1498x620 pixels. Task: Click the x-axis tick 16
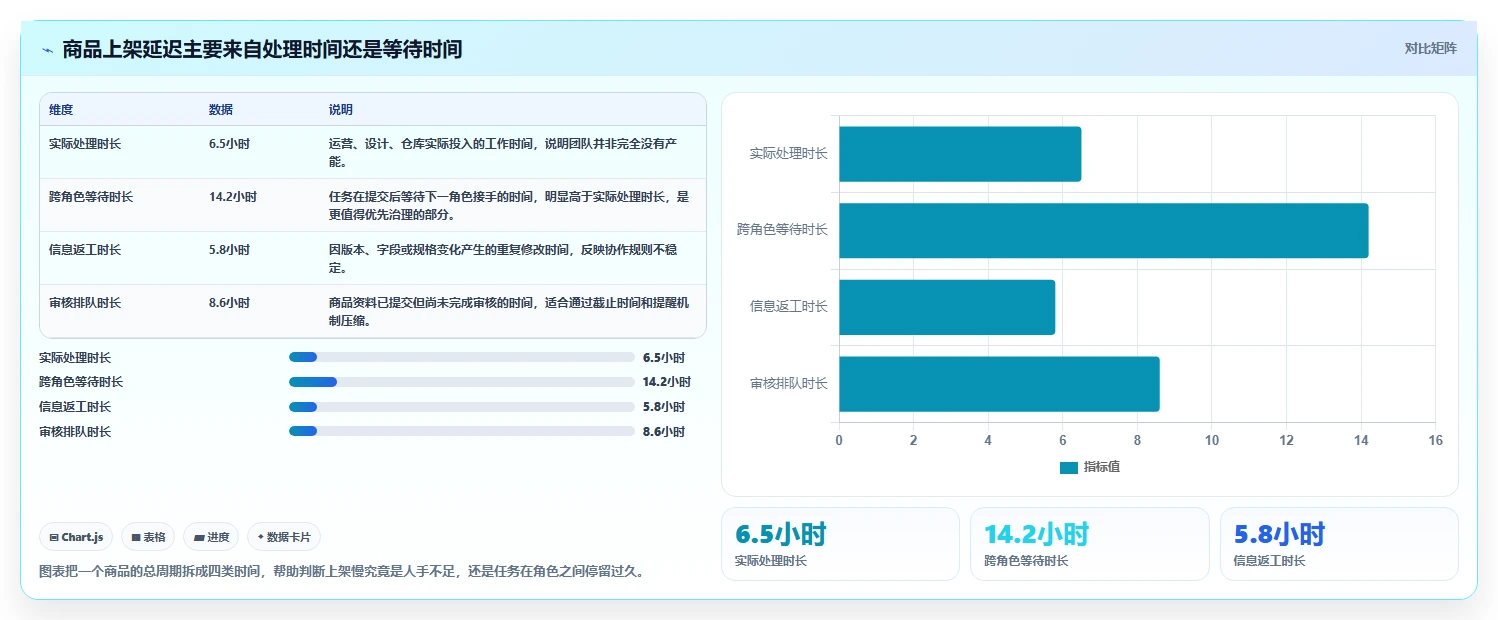click(x=1435, y=440)
